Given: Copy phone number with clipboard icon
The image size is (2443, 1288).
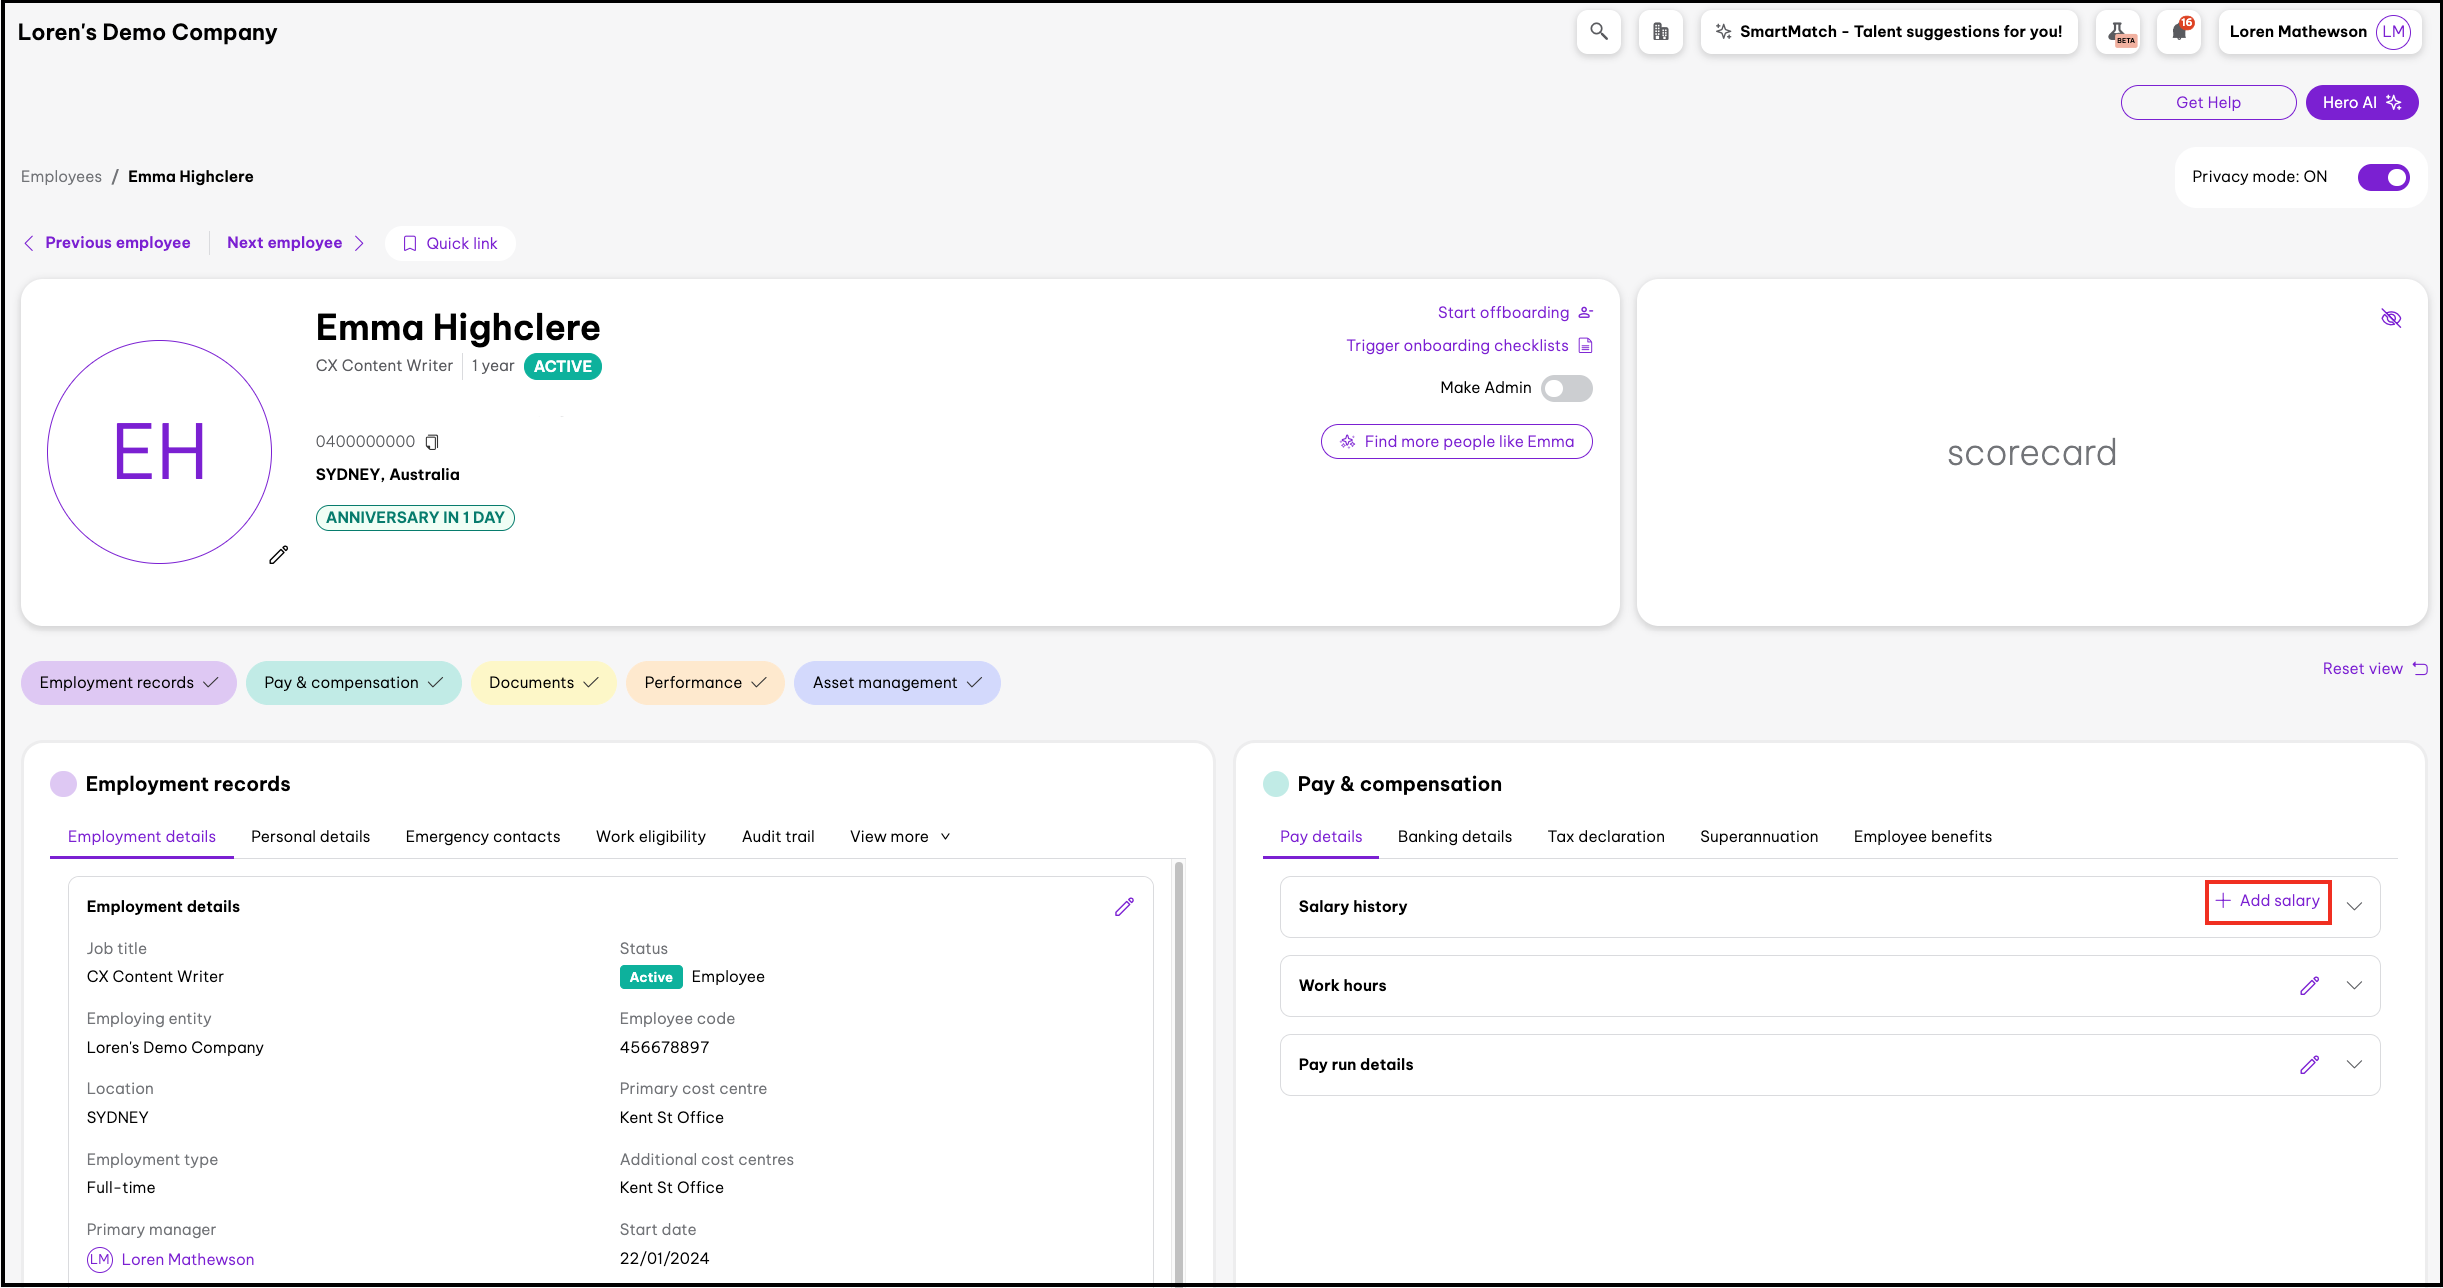Looking at the screenshot, I should point(432,442).
